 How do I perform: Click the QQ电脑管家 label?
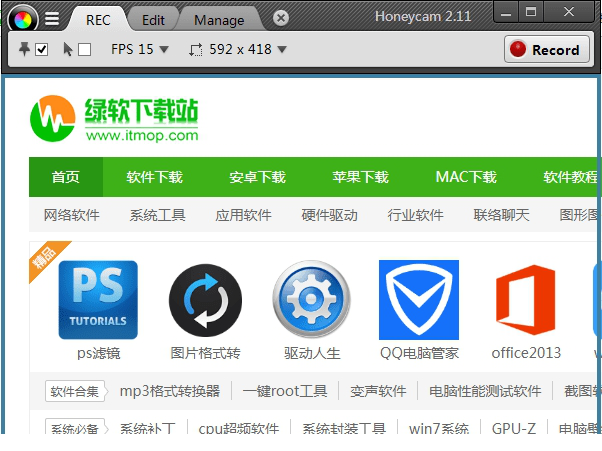(x=419, y=353)
